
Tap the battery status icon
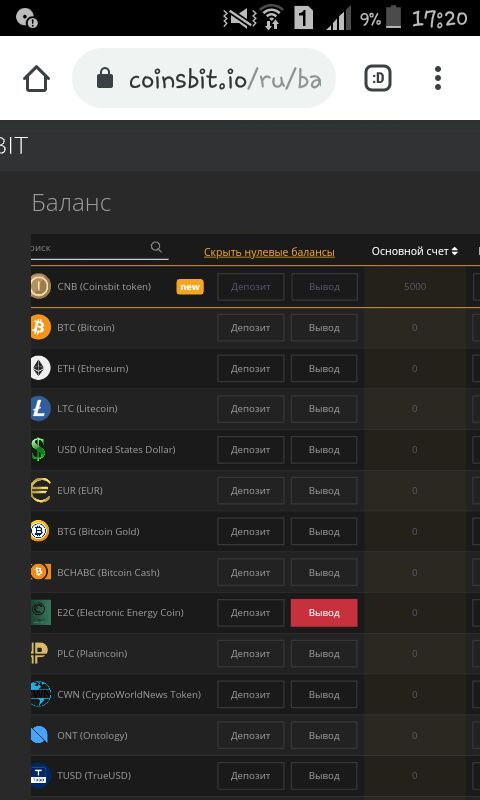click(x=393, y=18)
